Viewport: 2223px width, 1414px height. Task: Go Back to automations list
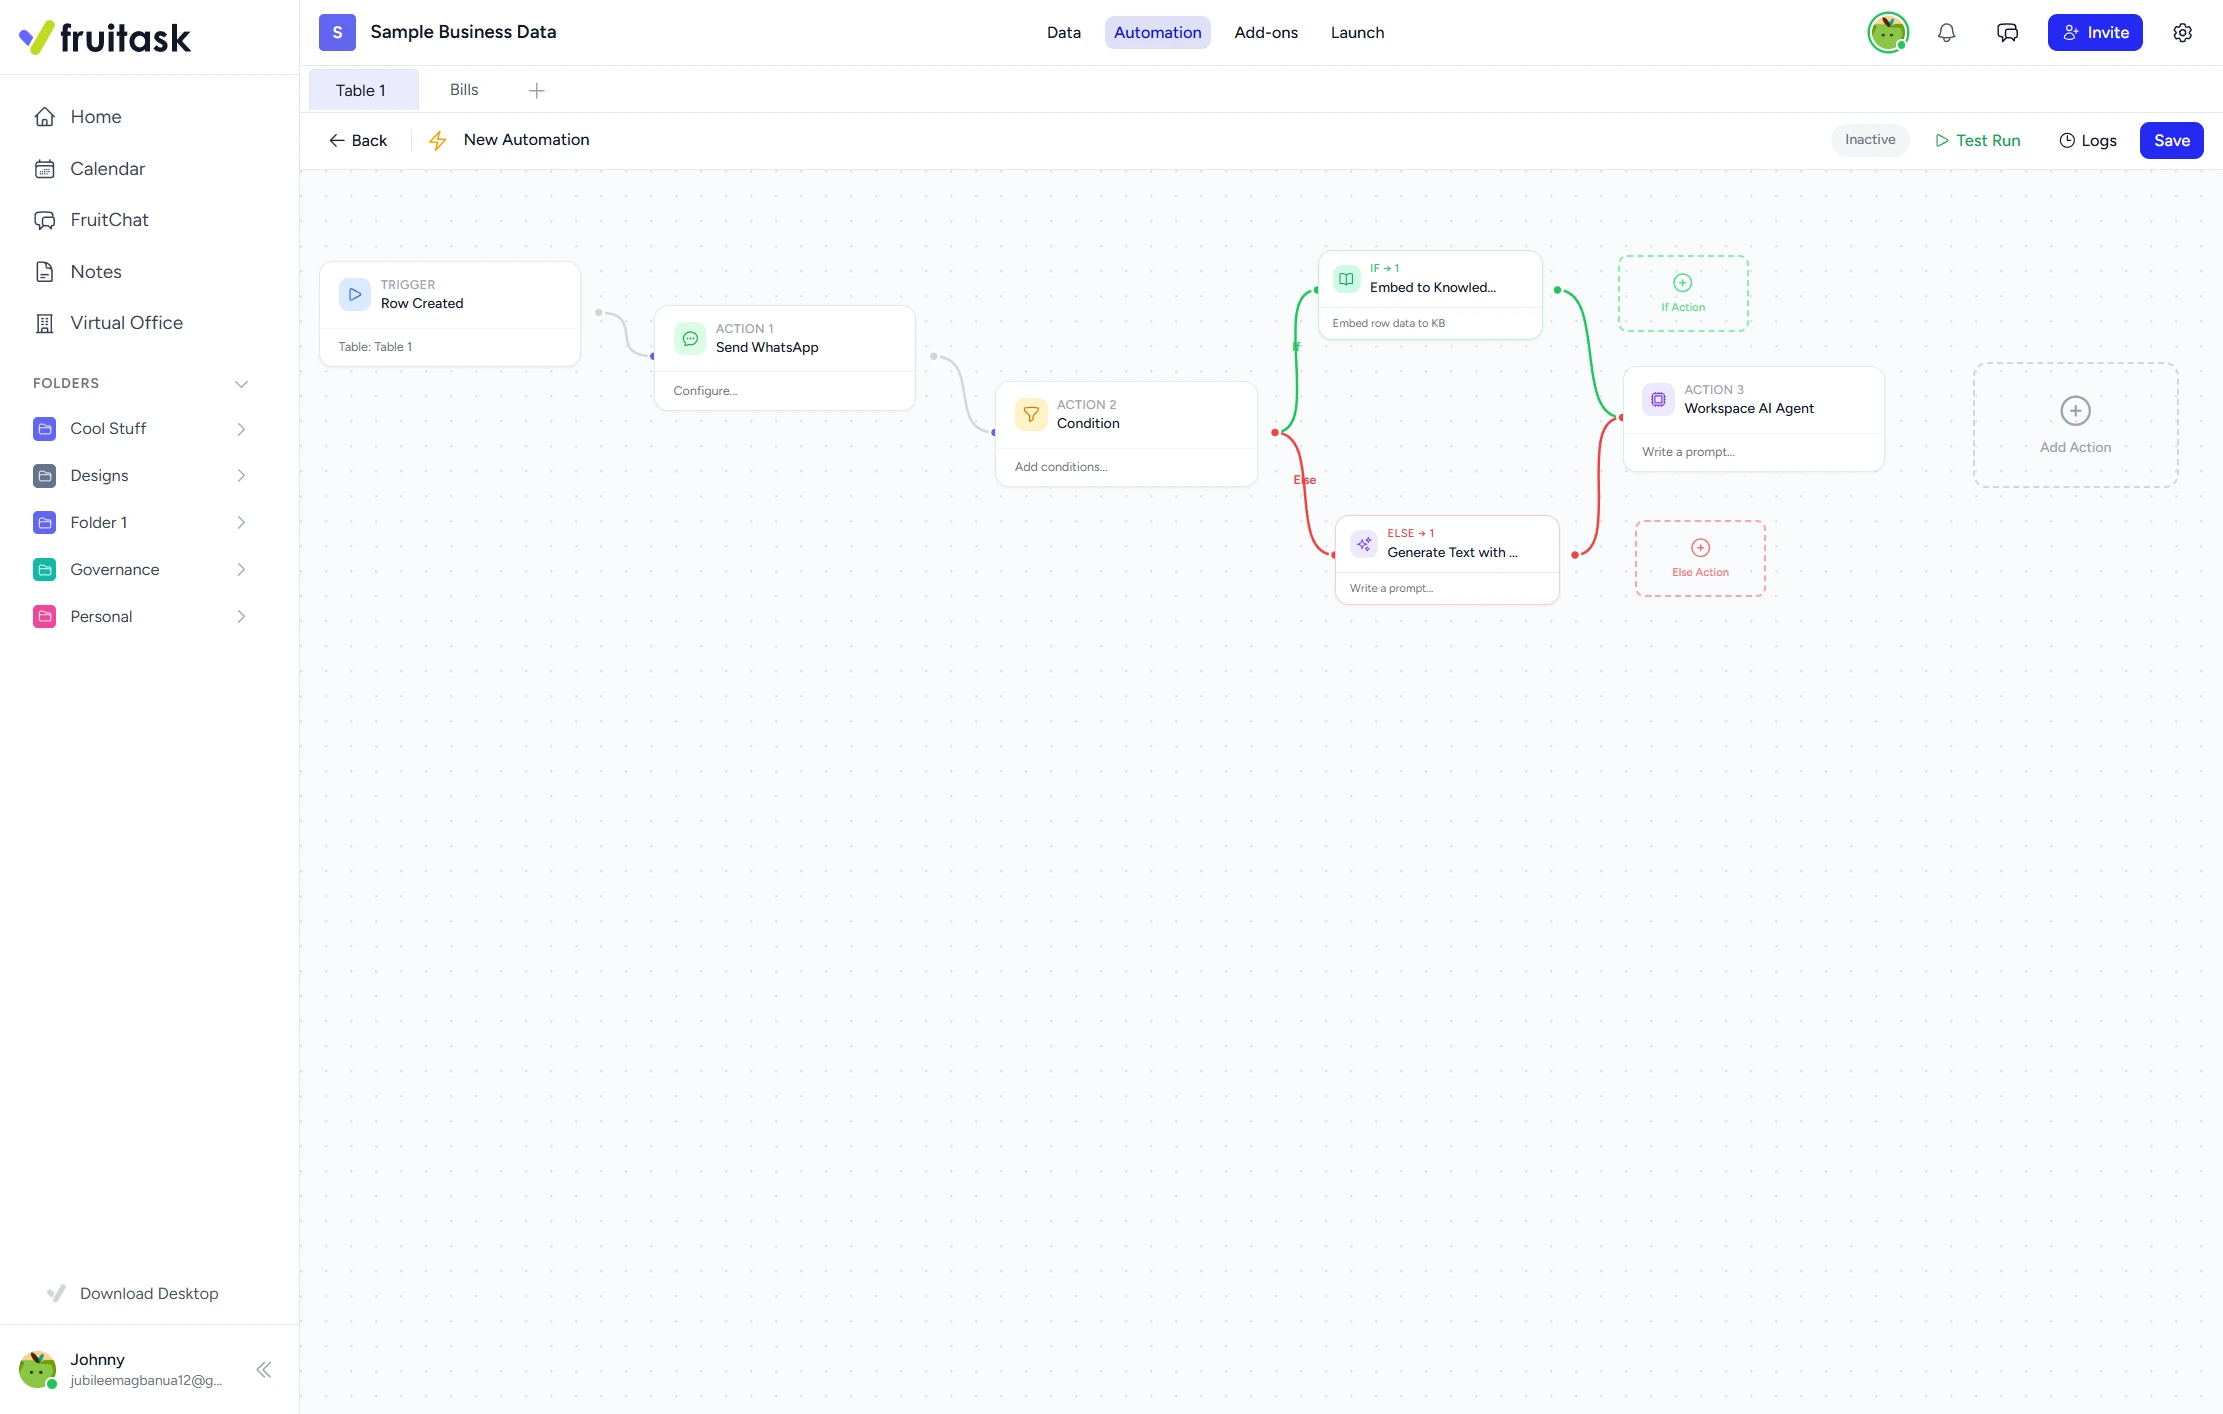357,141
